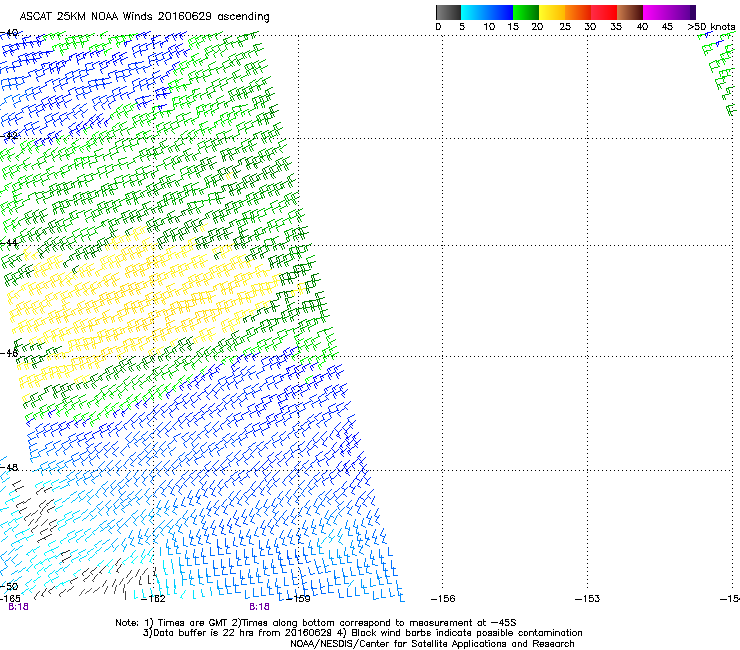Click the ASCAT 25KM NOAA Winds title
Image resolution: width=740 pixels, height=650 pixels.
[144, 17]
